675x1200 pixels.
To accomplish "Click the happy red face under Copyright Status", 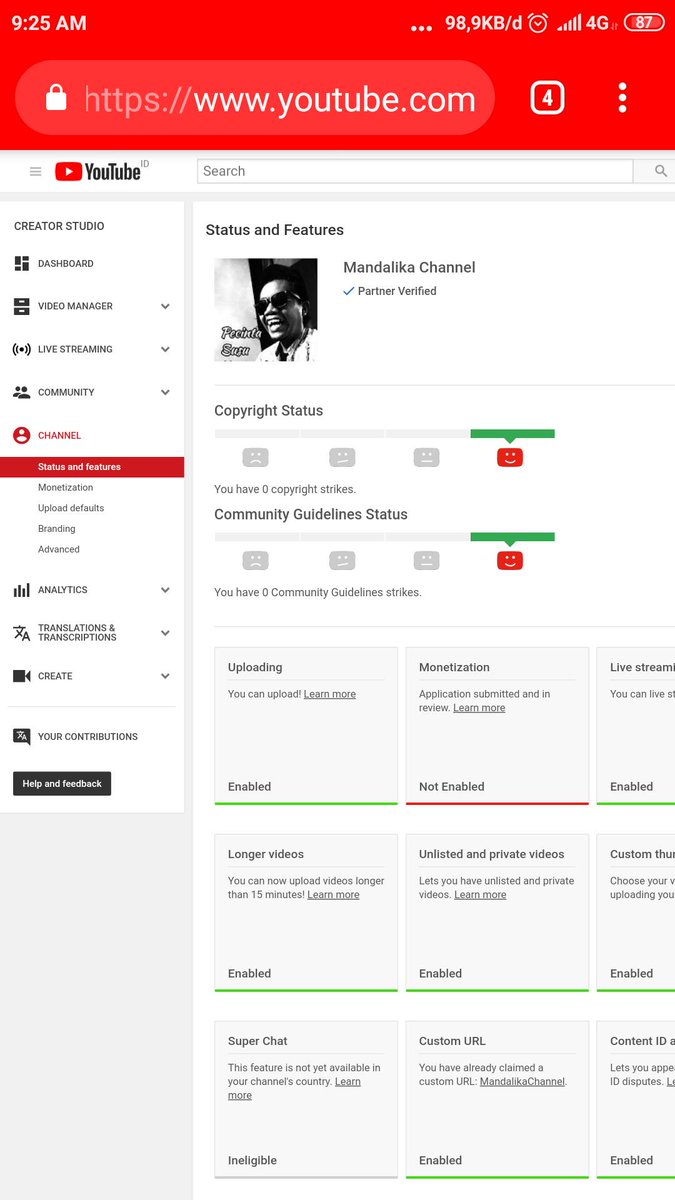I will pyautogui.click(x=510, y=457).
